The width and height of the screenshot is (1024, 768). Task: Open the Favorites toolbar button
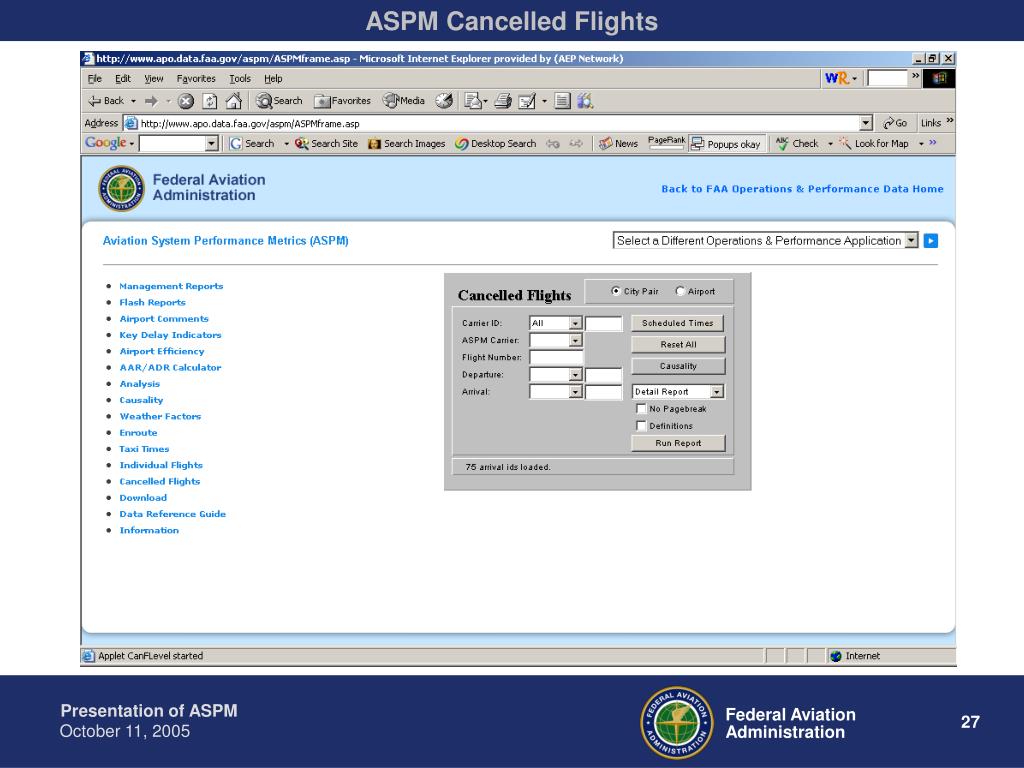click(342, 101)
